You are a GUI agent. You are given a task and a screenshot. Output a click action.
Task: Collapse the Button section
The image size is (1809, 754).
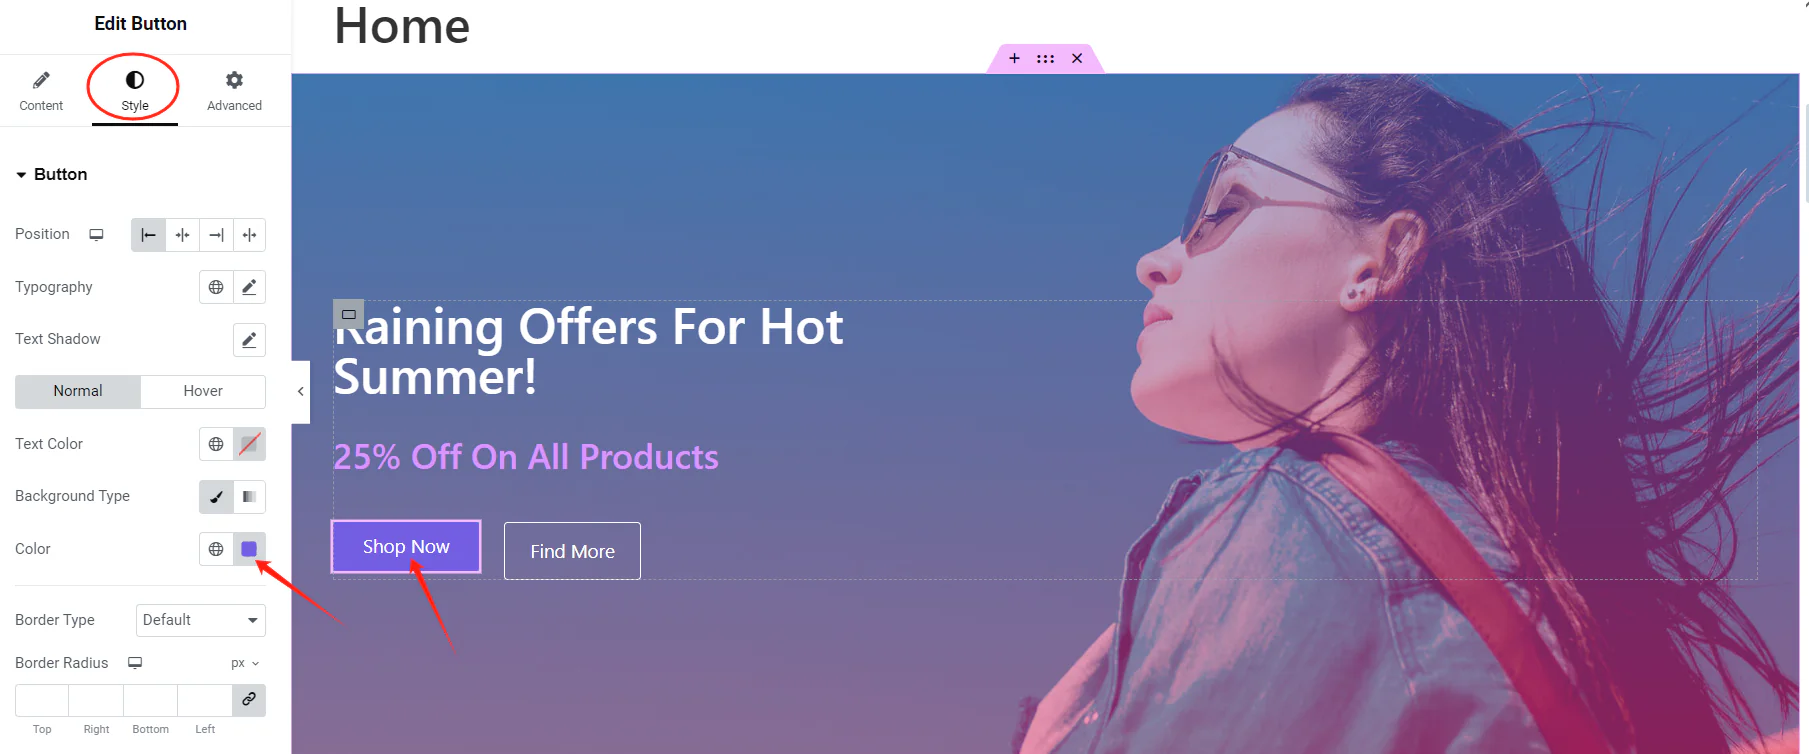pyautogui.click(x=52, y=174)
